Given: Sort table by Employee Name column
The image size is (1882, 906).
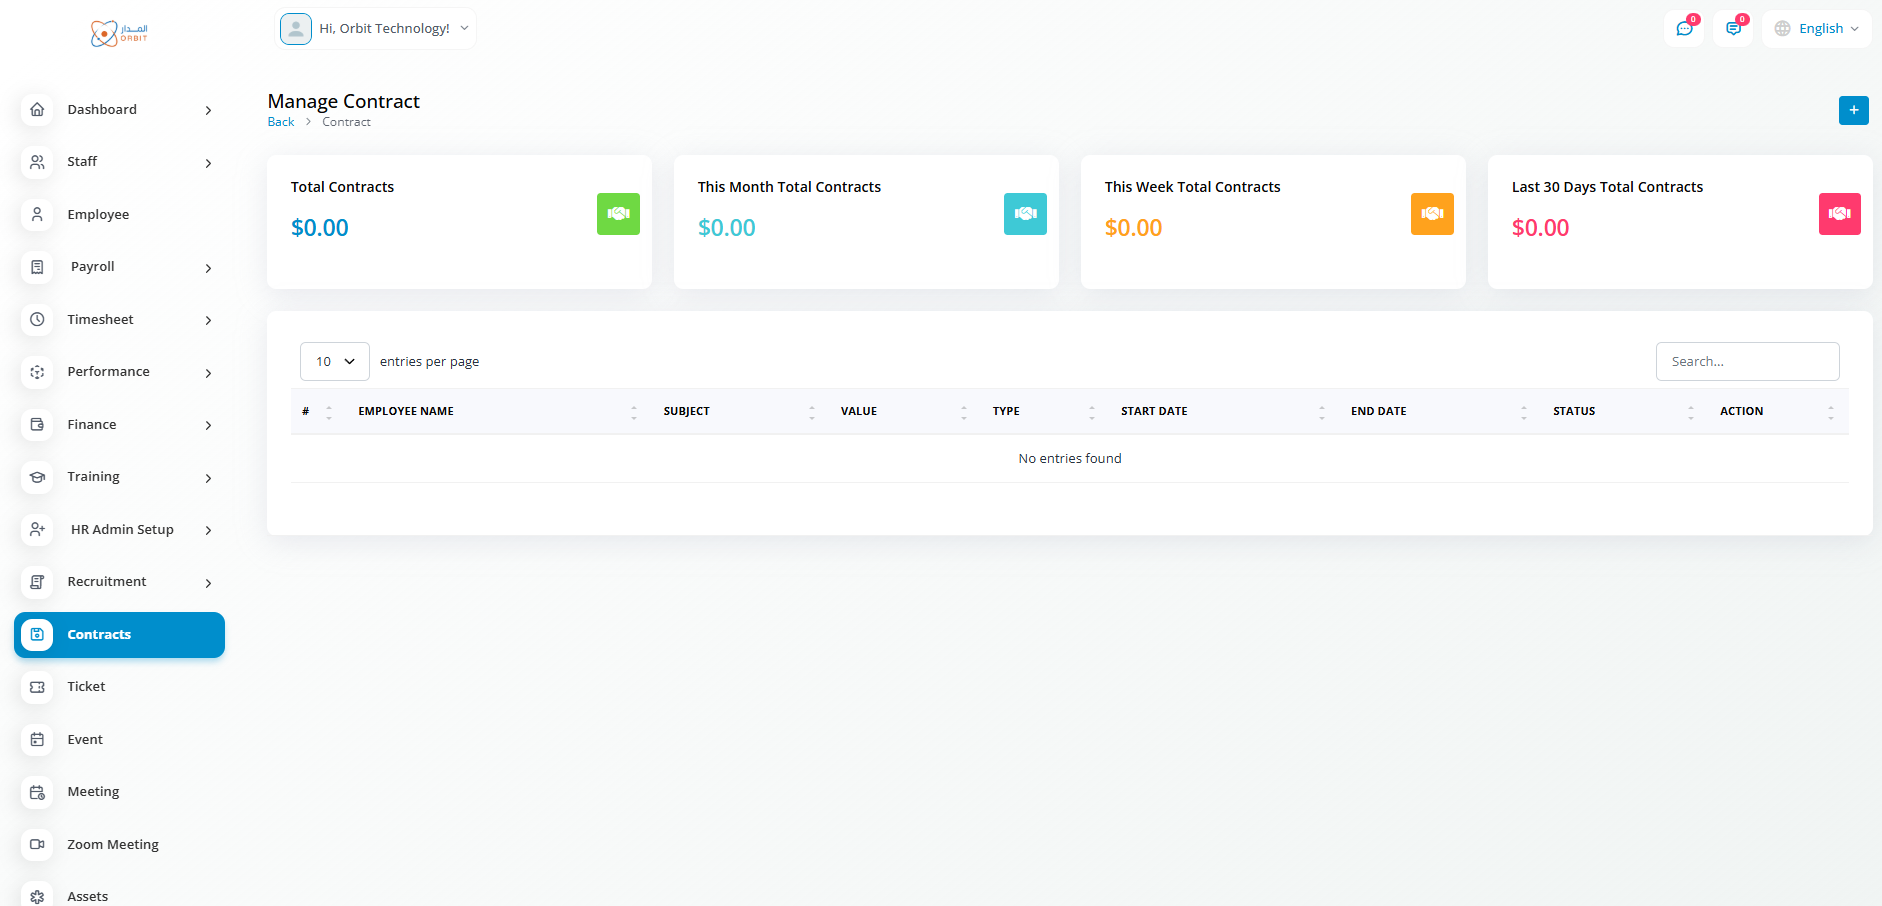Looking at the screenshot, I should tap(406, 411).
